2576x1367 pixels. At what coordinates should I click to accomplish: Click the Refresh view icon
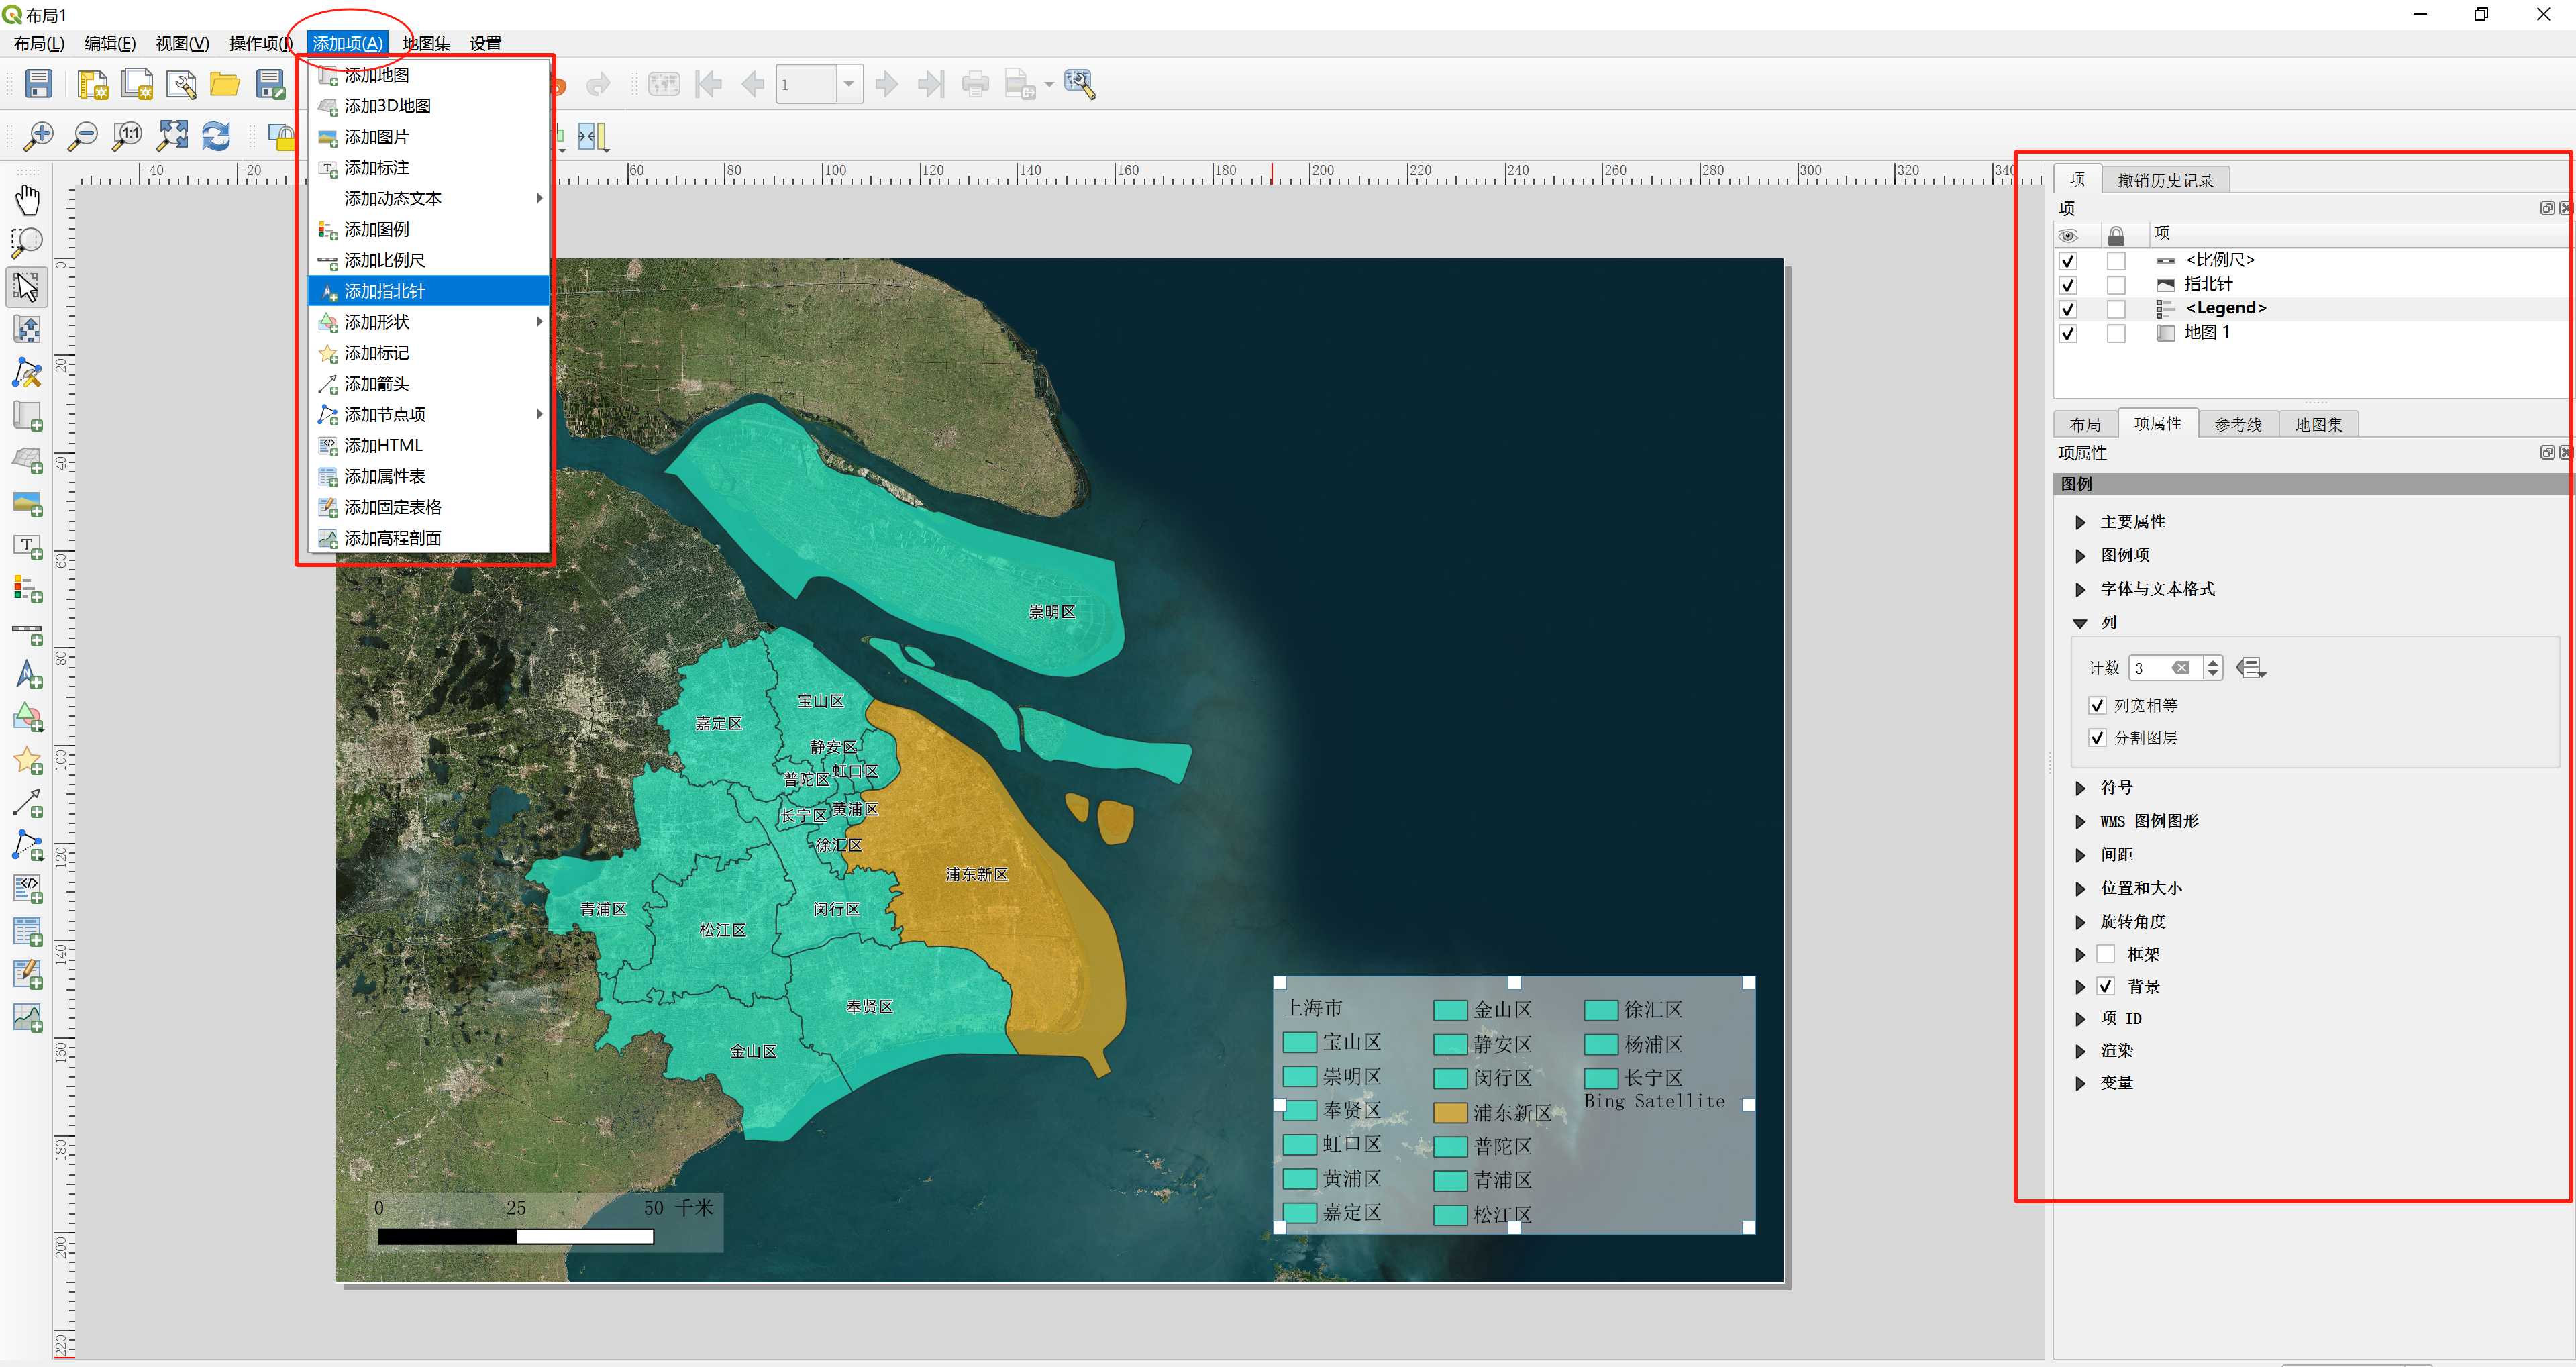tap(216, 136)
